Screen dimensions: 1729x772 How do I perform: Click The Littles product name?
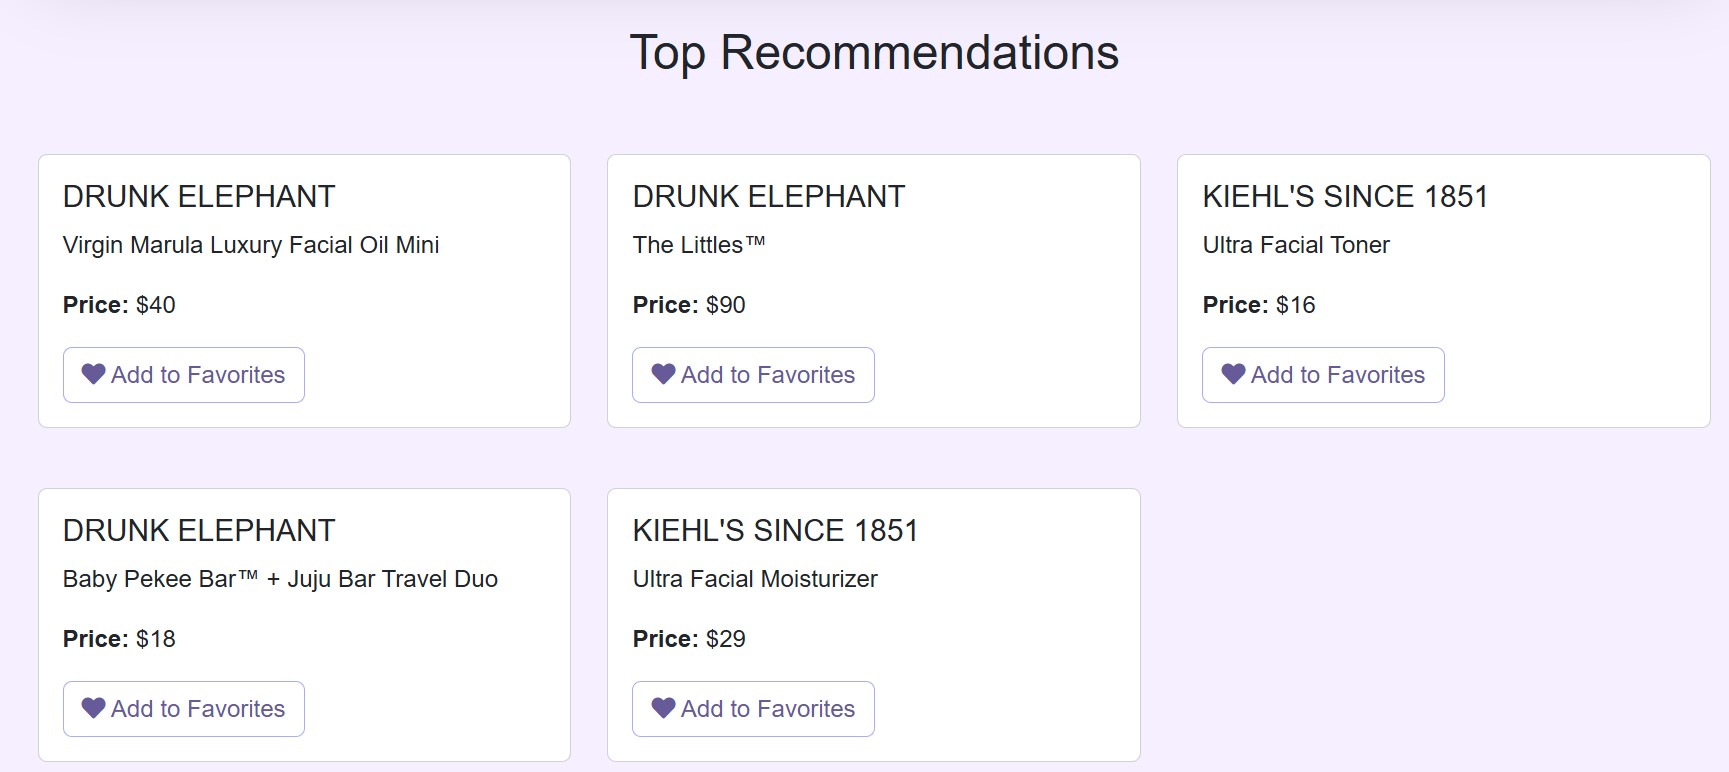pos(699,245)
